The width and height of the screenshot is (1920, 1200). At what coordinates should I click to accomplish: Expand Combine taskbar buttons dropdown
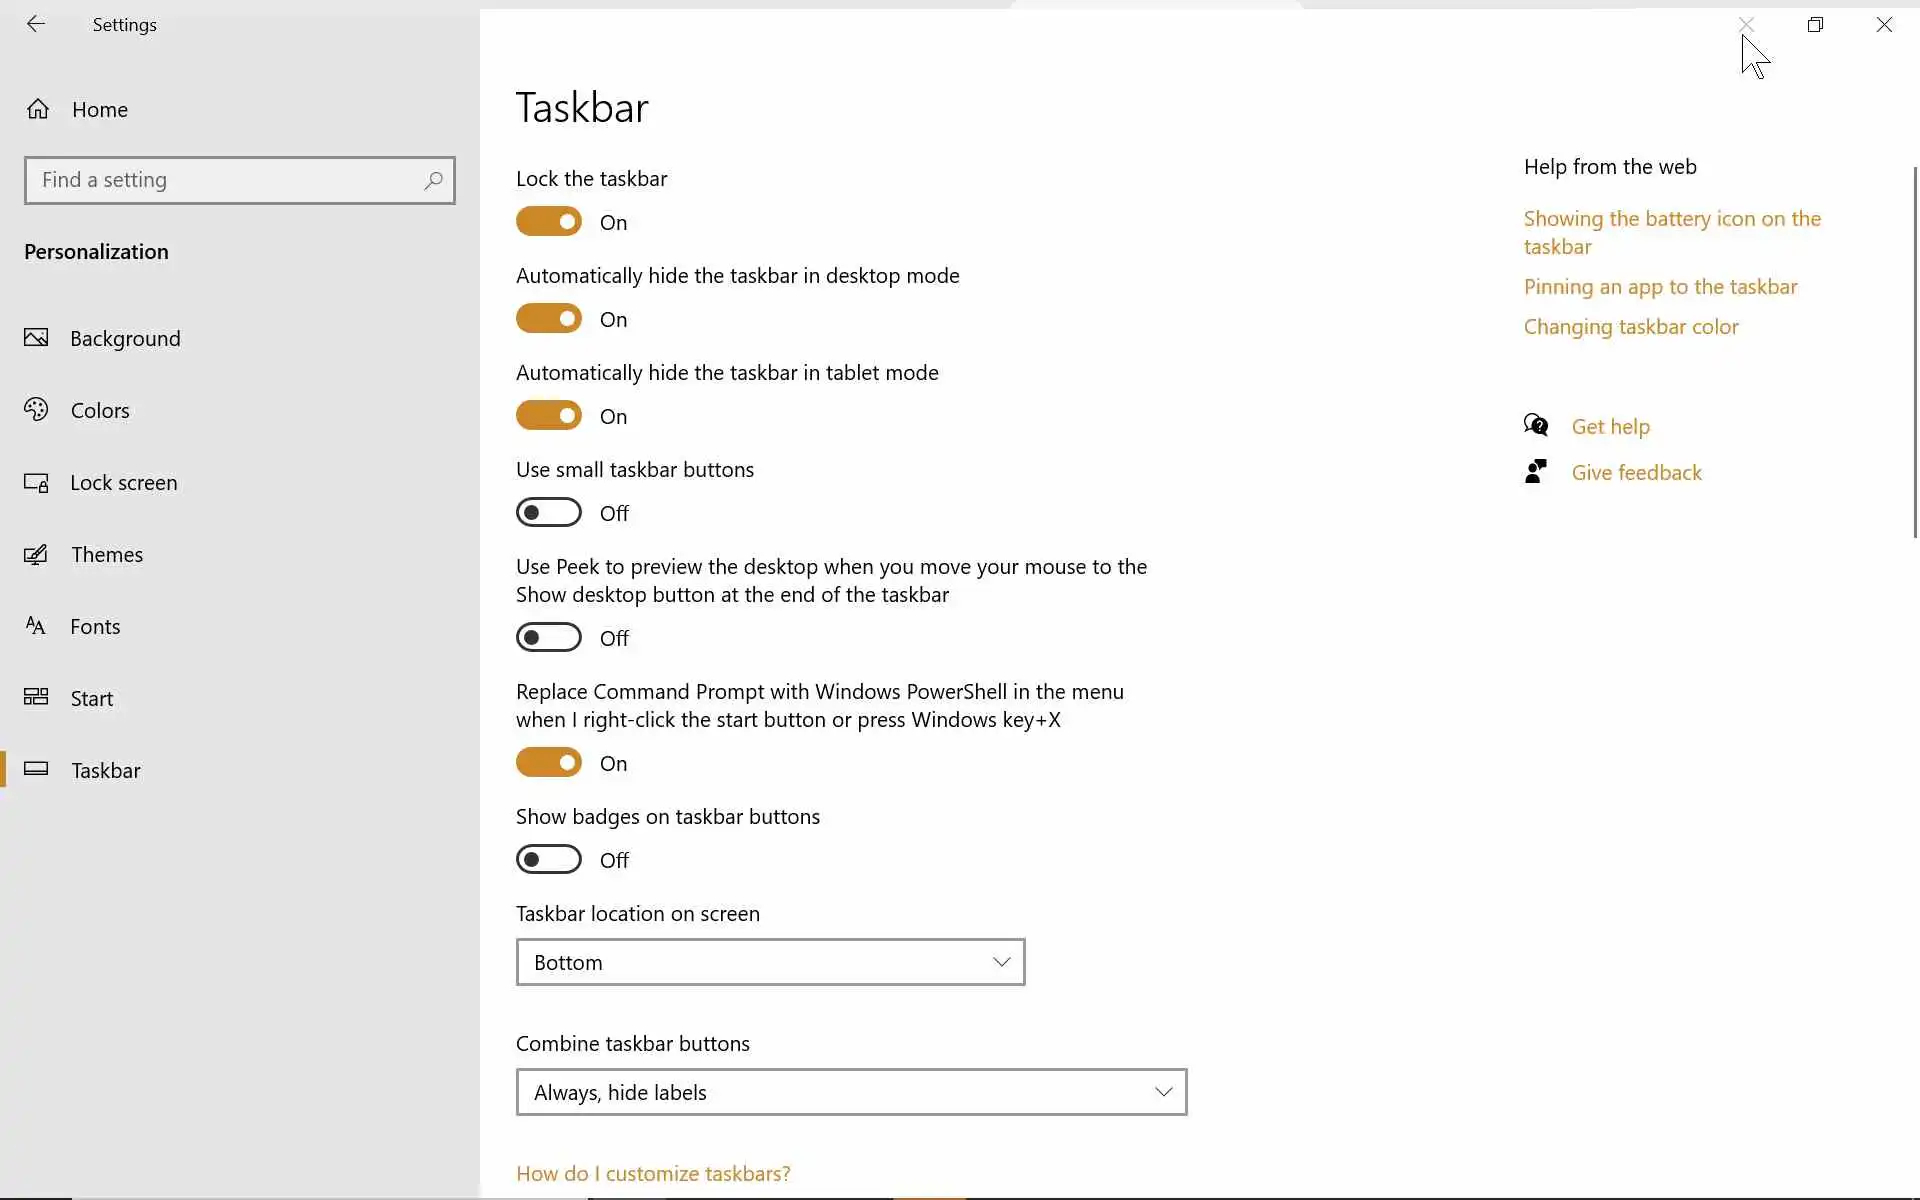851,1092
